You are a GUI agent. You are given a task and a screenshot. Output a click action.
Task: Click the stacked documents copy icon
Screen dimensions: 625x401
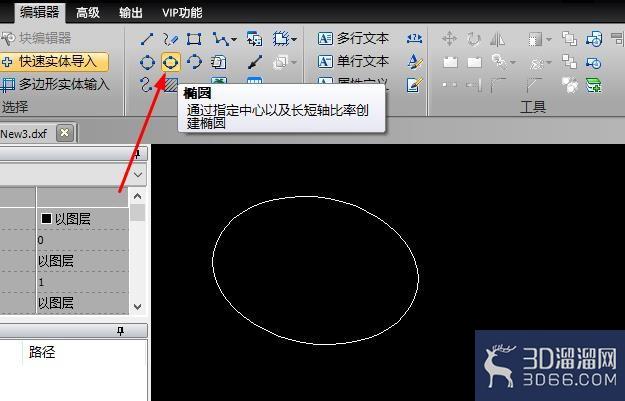pos(218,62)
